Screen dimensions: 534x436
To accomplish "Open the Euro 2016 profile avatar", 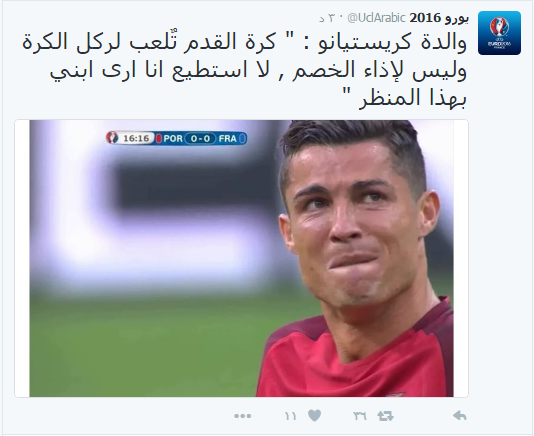I will click(x=499, y=33).
